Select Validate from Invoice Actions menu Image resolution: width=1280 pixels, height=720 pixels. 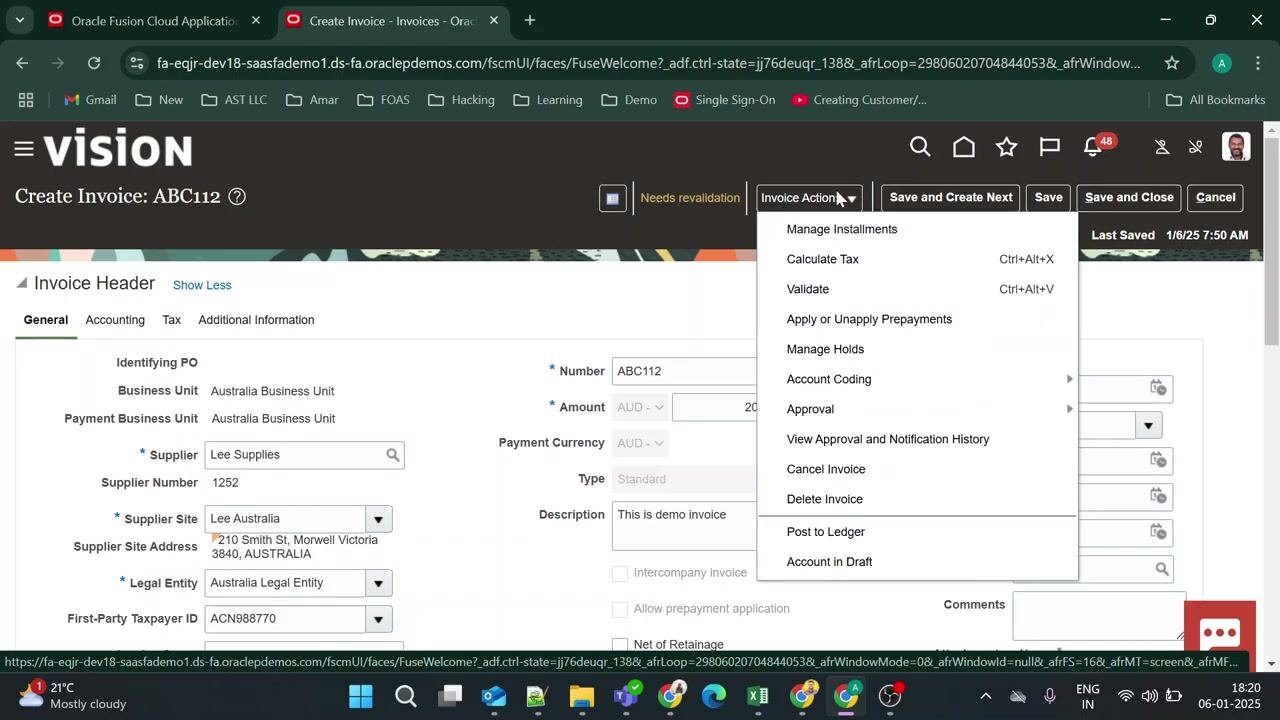point(917,289)
